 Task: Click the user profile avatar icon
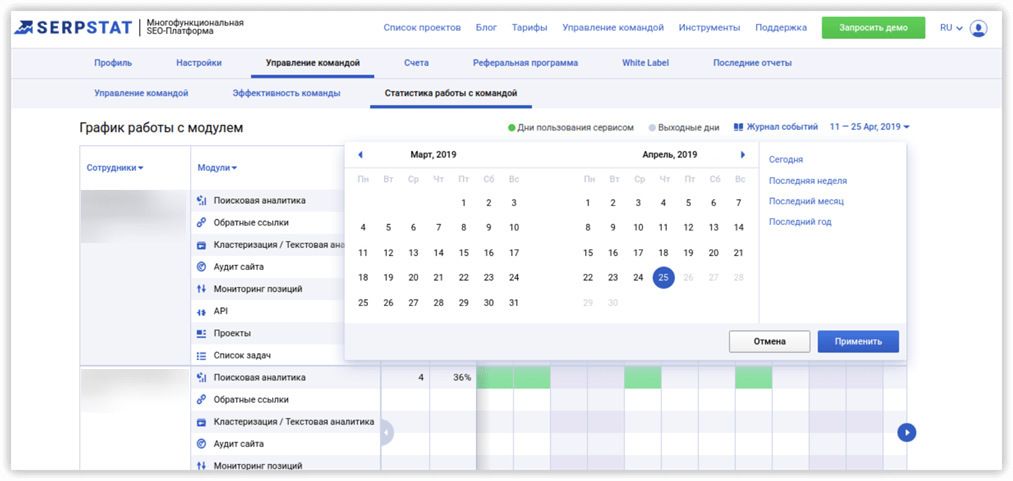coord(978,28)
